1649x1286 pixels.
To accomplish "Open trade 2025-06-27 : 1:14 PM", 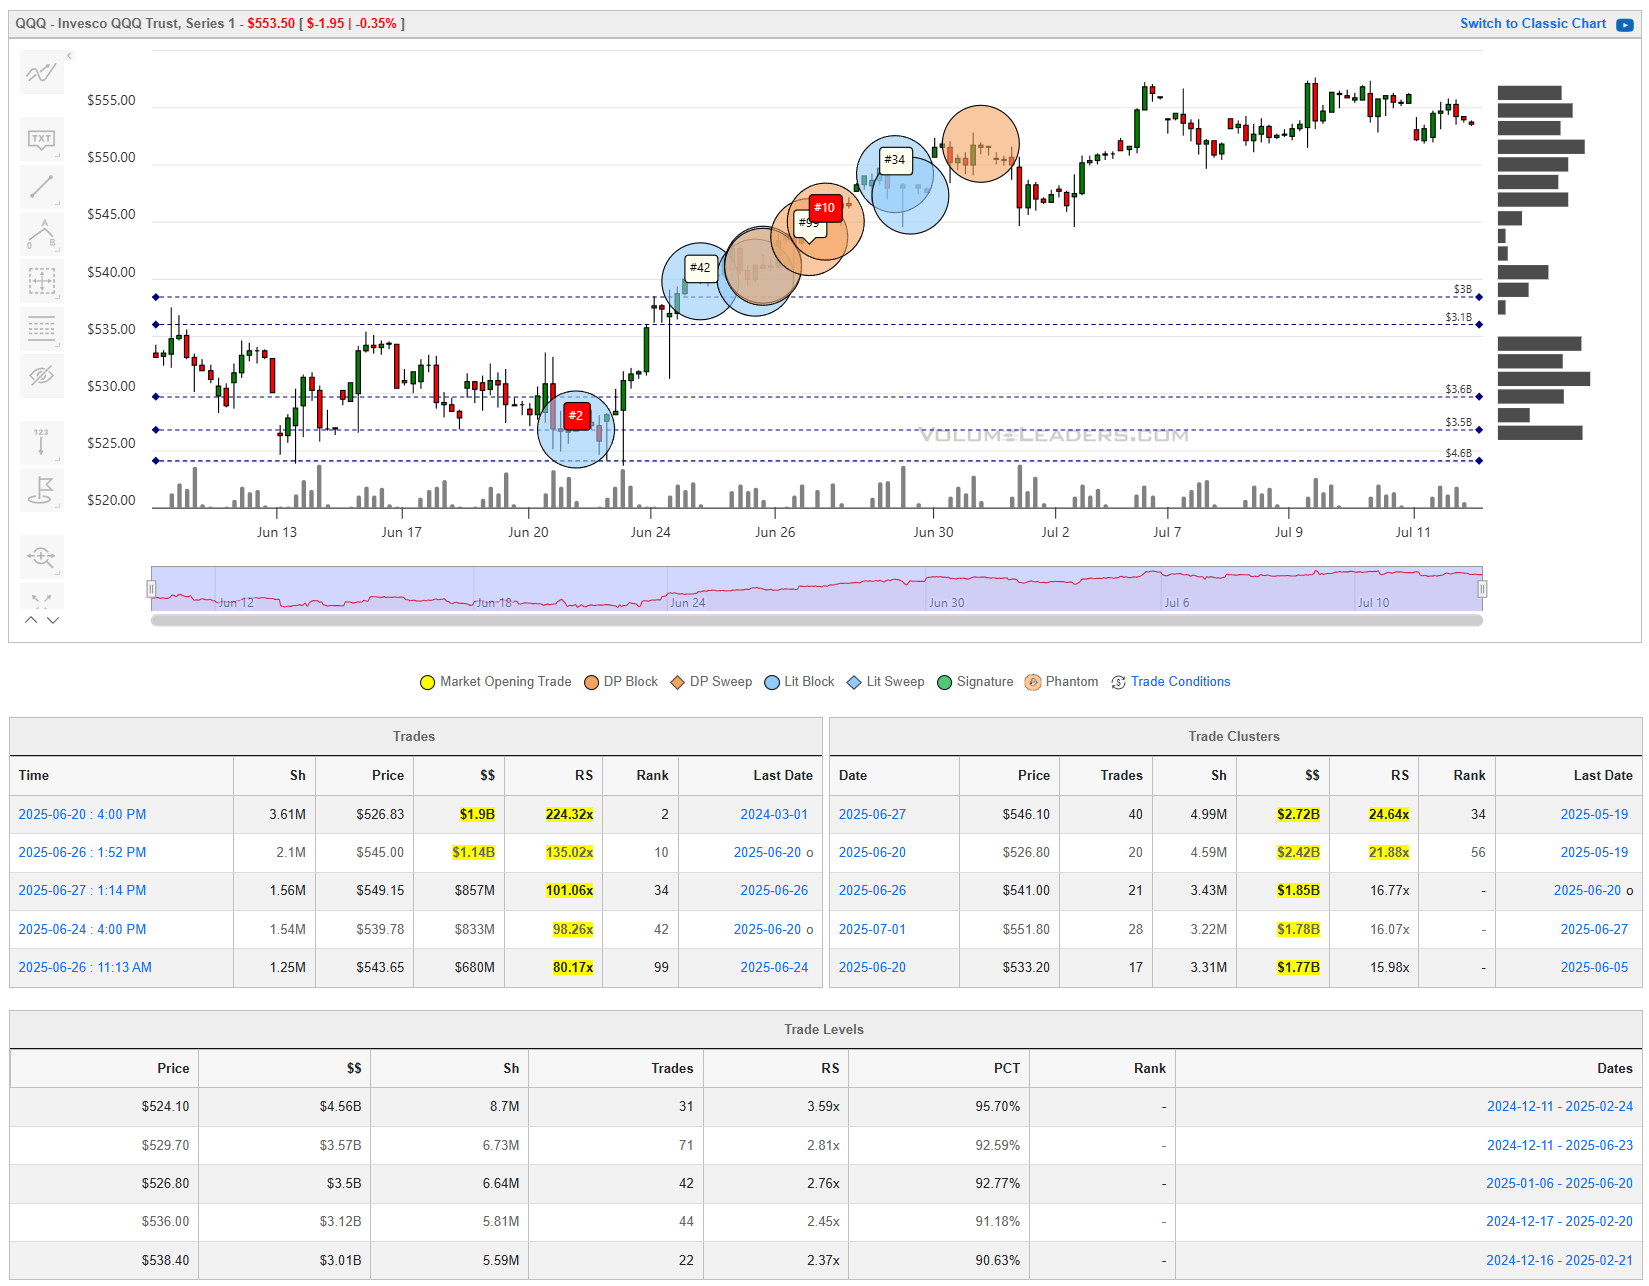I will (x=82, y=890).
